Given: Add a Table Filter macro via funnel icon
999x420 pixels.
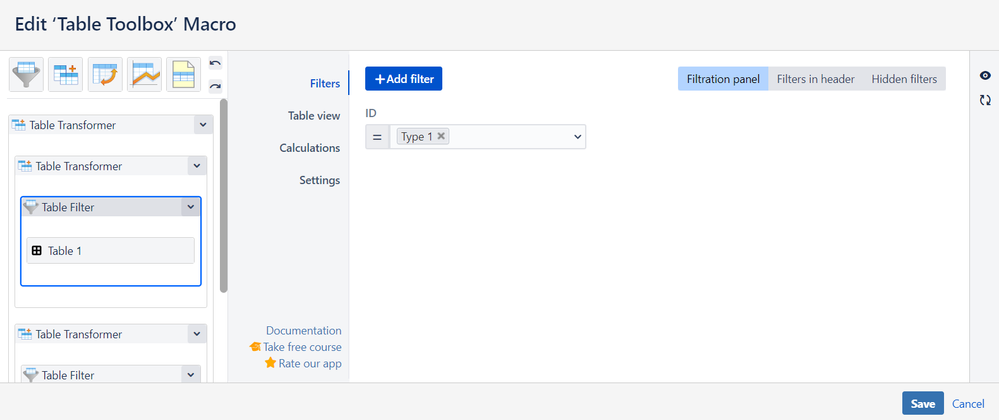Looking at the screenshot, I should (x=26, y=75).
